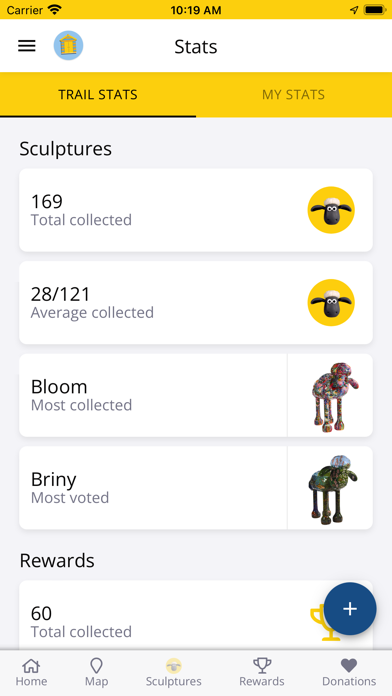The height and width of the screenshot is (696, 392).
Task: Tap the 28/121 Average collected card
Action: point(196,303)
